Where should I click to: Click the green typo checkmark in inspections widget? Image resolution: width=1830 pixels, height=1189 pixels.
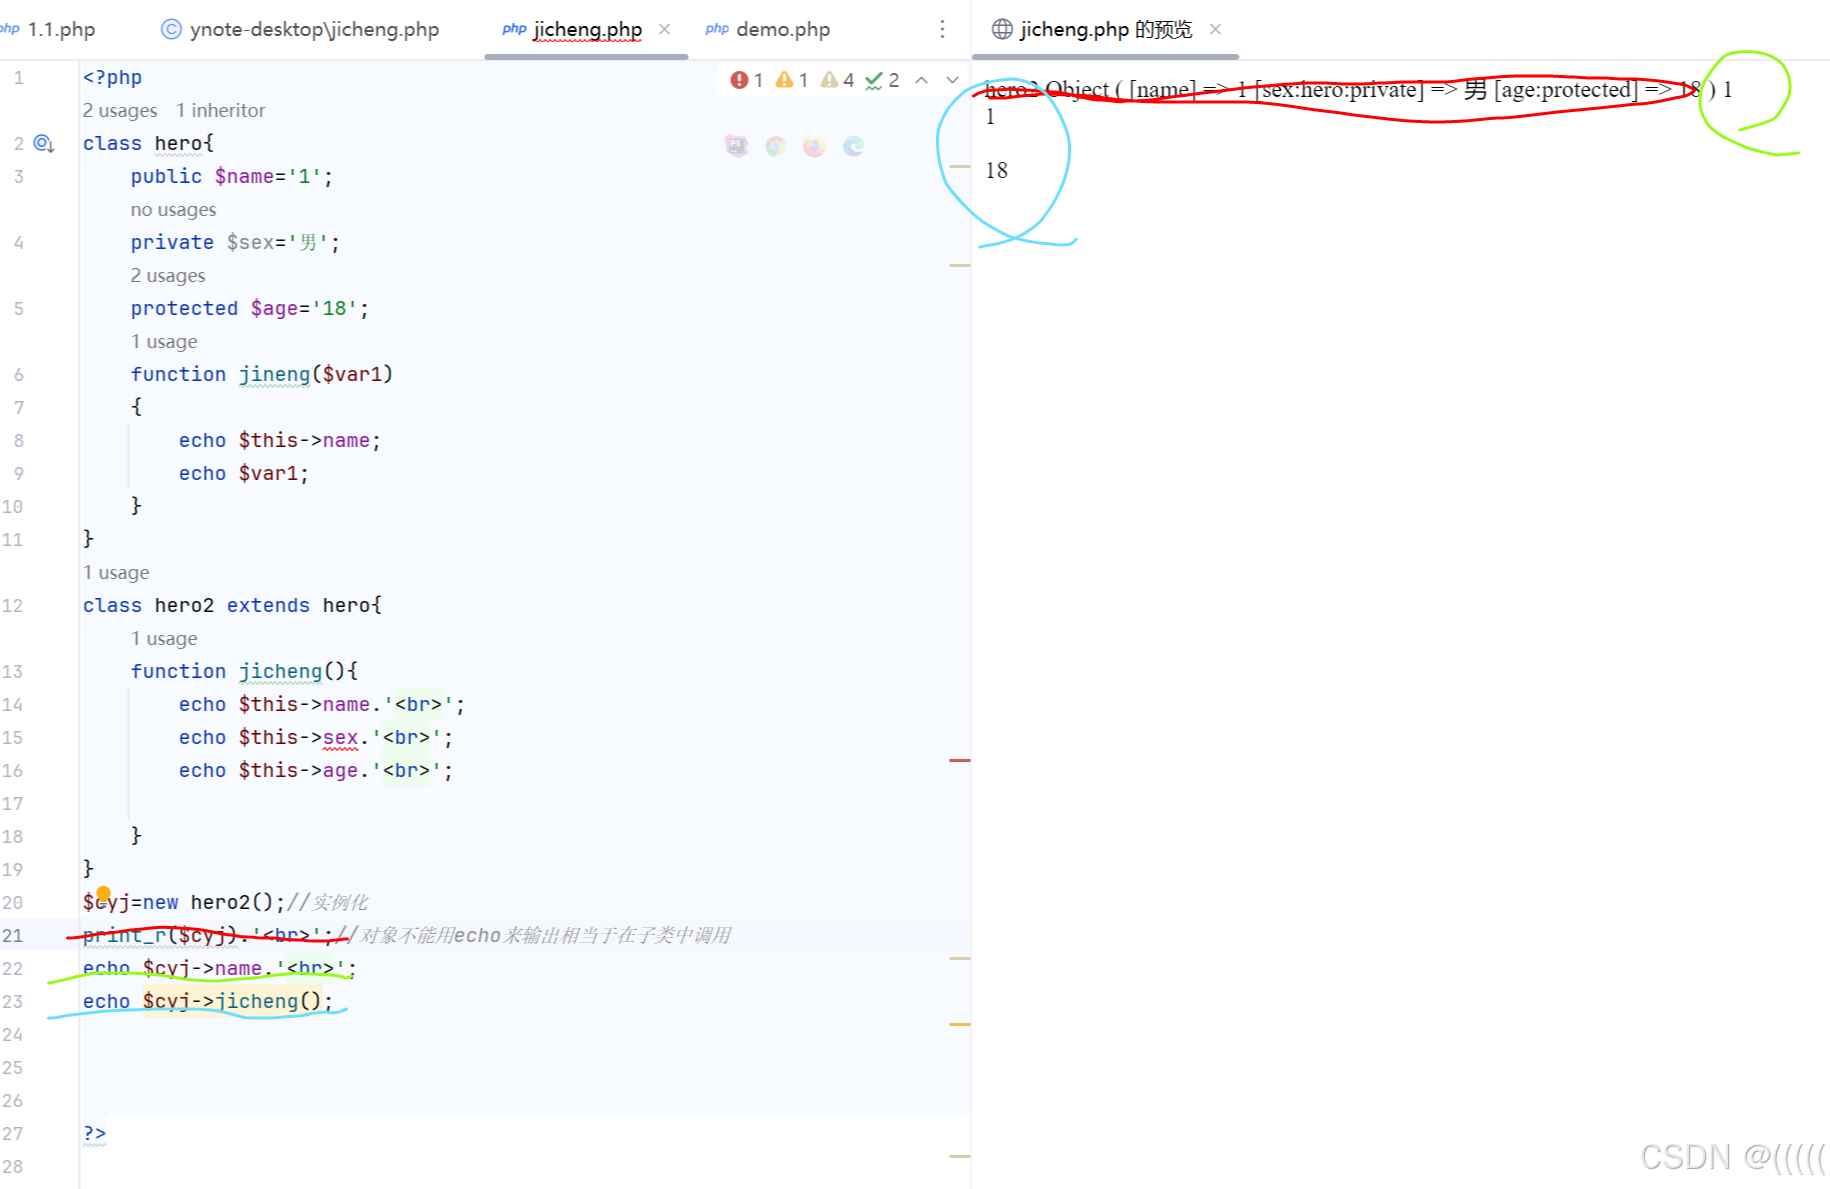pyautogui.click(x=876, y=80)
